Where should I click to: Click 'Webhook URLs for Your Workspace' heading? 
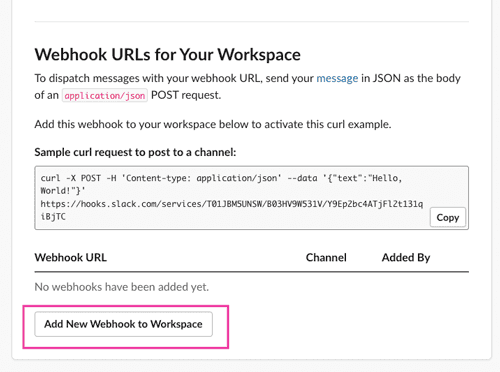coord(167,54)
